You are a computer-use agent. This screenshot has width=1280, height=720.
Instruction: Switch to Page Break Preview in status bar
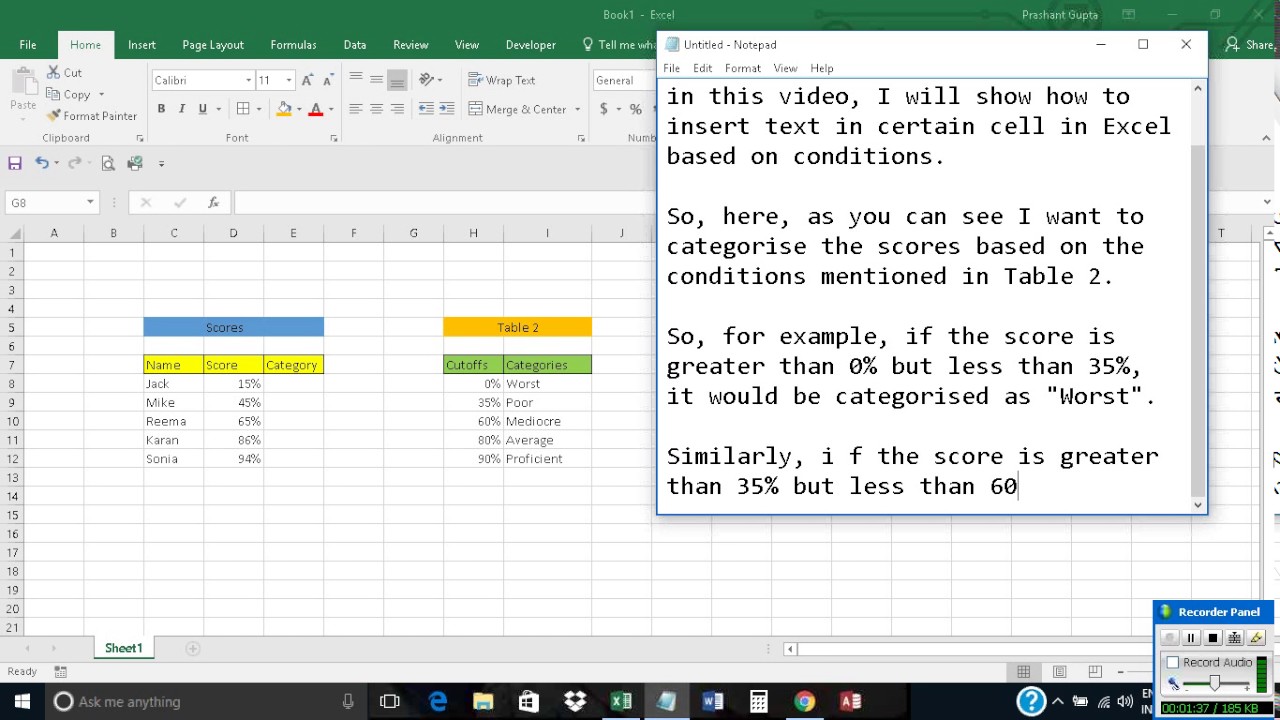coord(1095,672)
